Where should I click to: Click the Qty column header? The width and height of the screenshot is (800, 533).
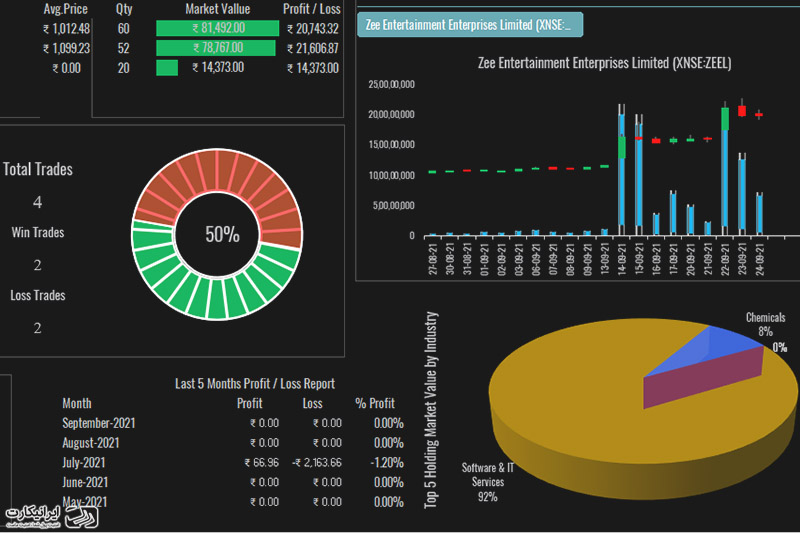click(x=124, y=9)
